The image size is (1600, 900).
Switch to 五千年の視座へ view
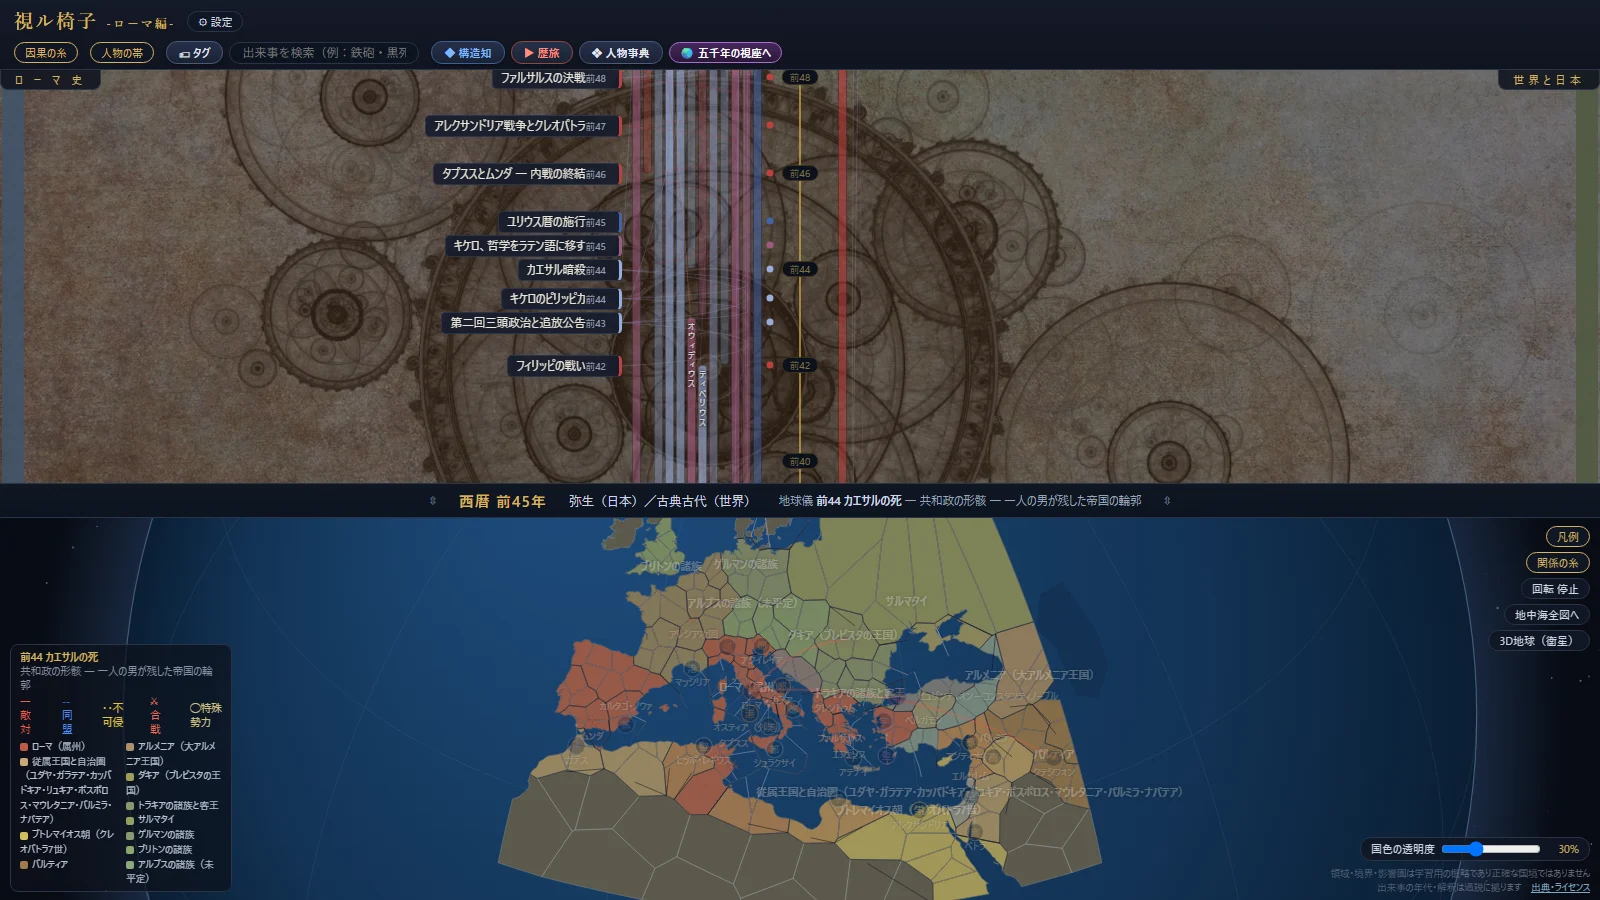tap(725, 53)
